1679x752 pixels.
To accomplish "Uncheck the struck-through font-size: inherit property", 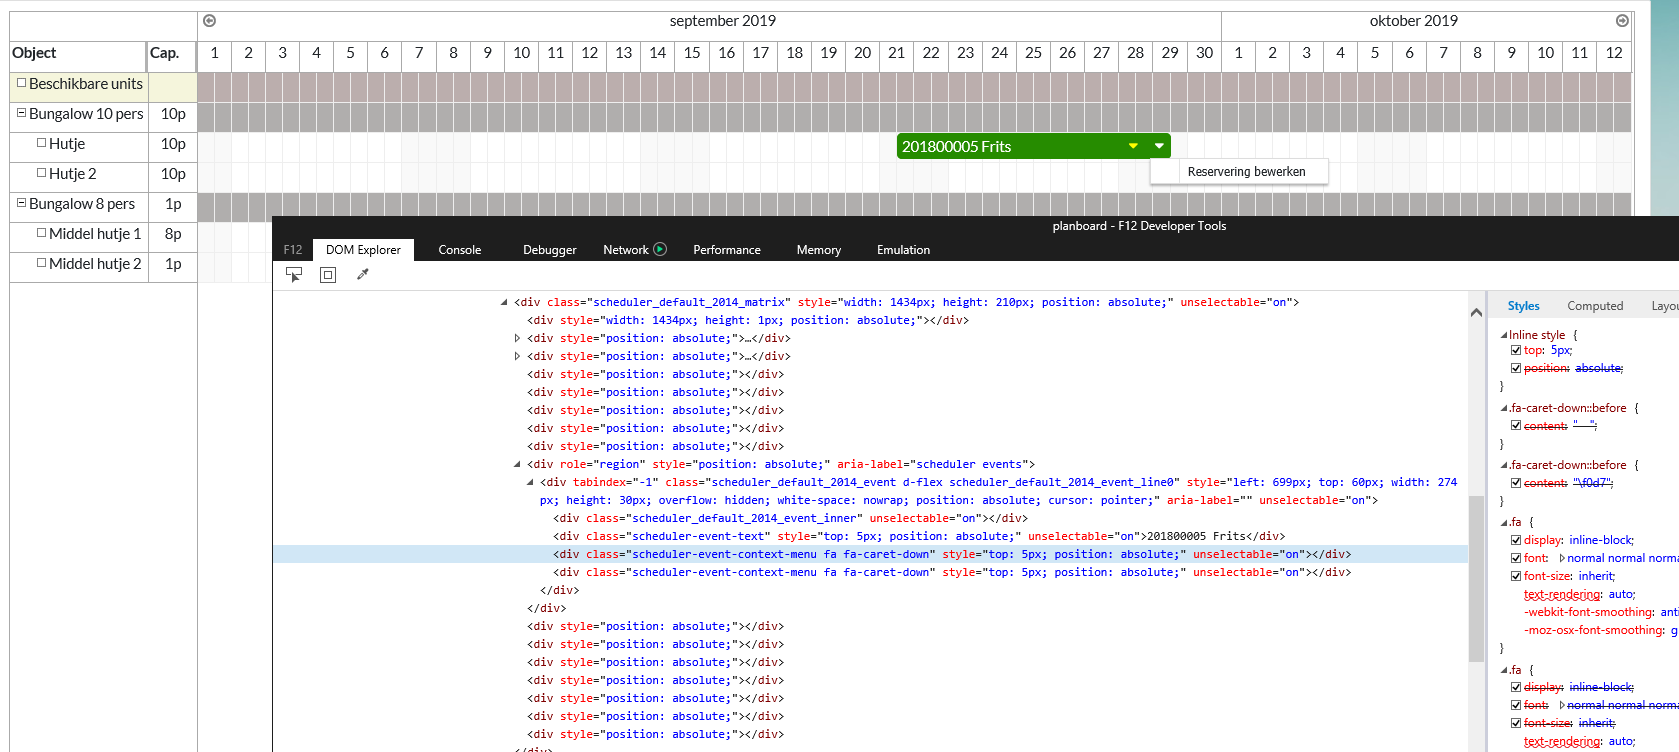I will [x=1516, y=723].
